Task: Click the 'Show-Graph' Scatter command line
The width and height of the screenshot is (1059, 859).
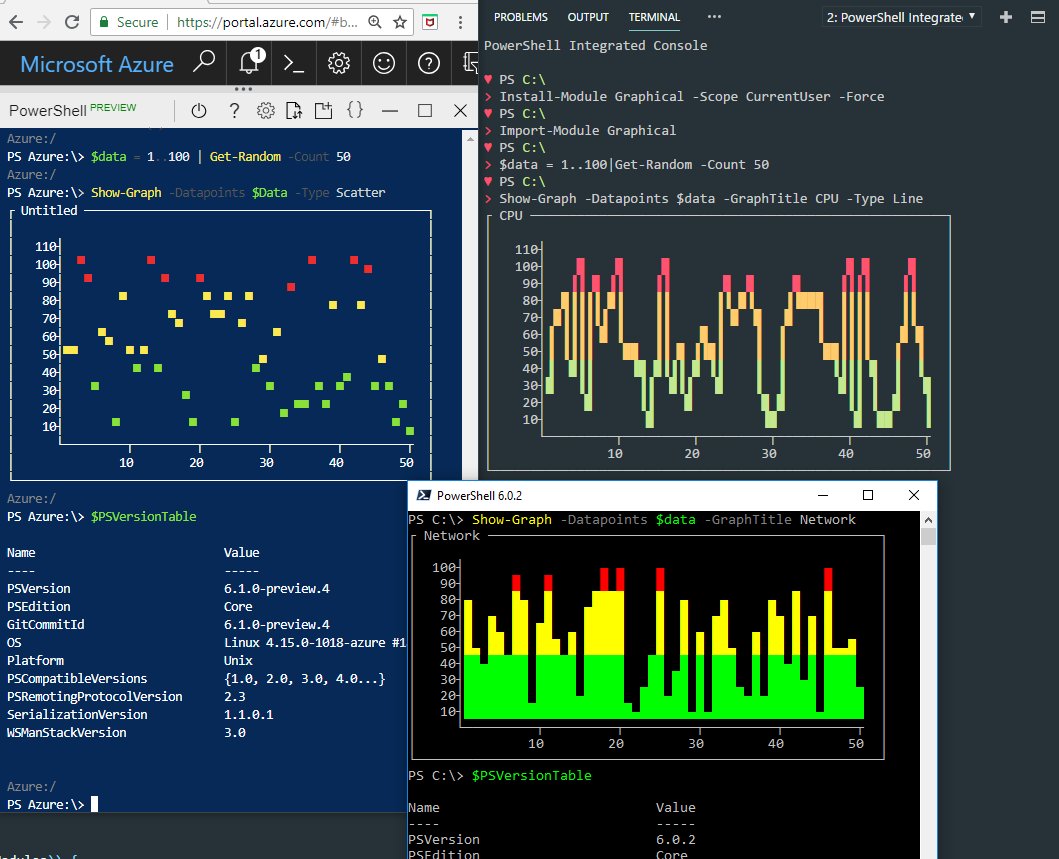Action: pyautogui.click(x=238, y=192)
